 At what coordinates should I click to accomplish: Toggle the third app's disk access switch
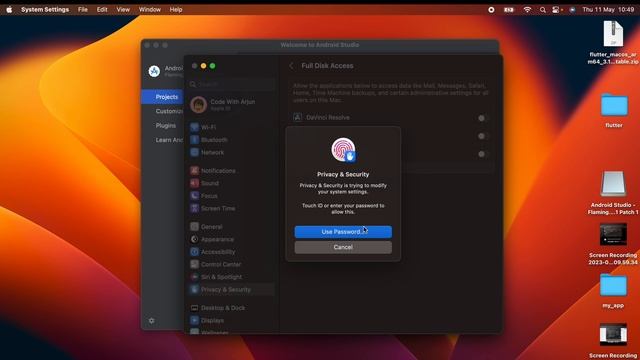(483, 154)
